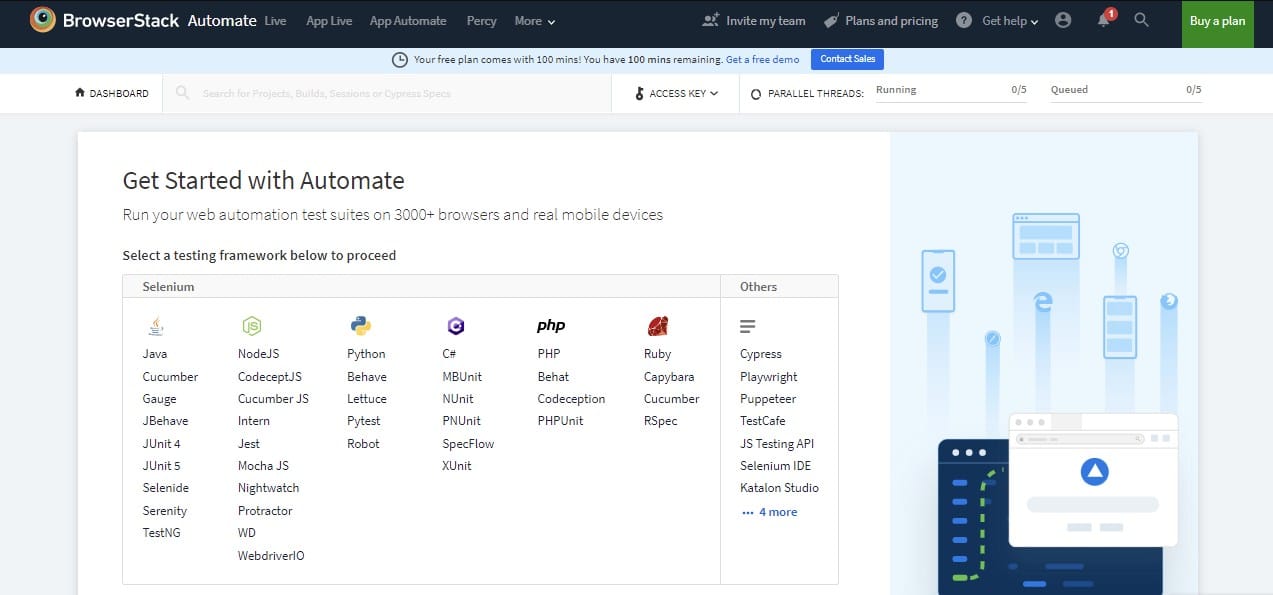The width and height of the screenshot is (1273, 595).
Task: Click the PHP logo
Action: point(550,324)
